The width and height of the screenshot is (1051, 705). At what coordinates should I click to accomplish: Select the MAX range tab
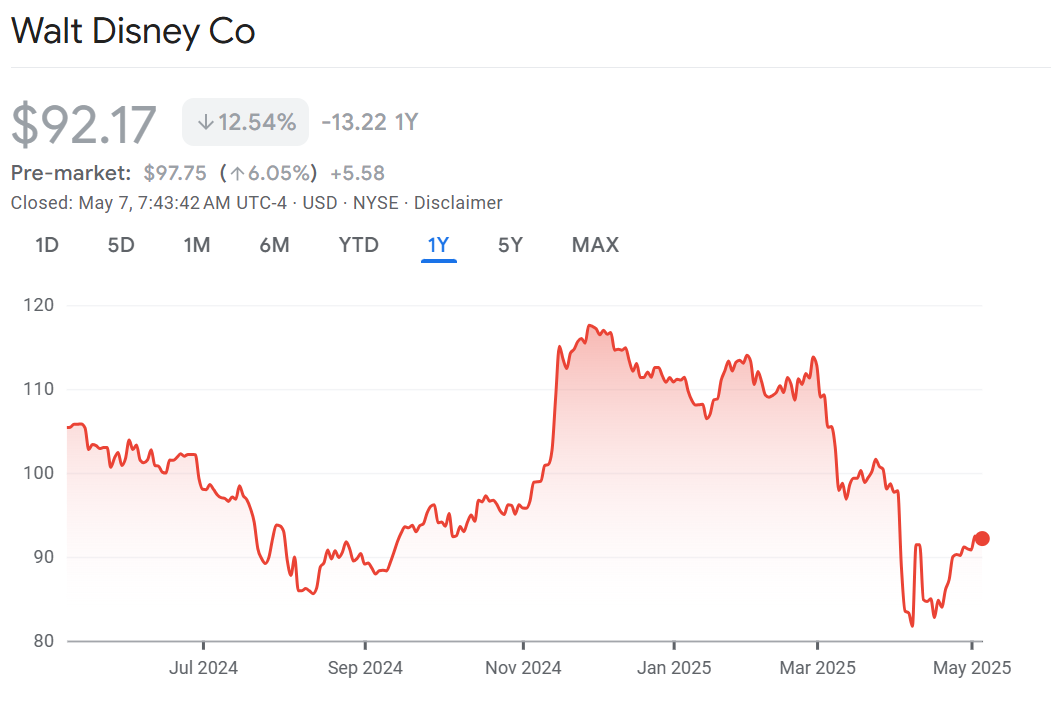(595, 245)
